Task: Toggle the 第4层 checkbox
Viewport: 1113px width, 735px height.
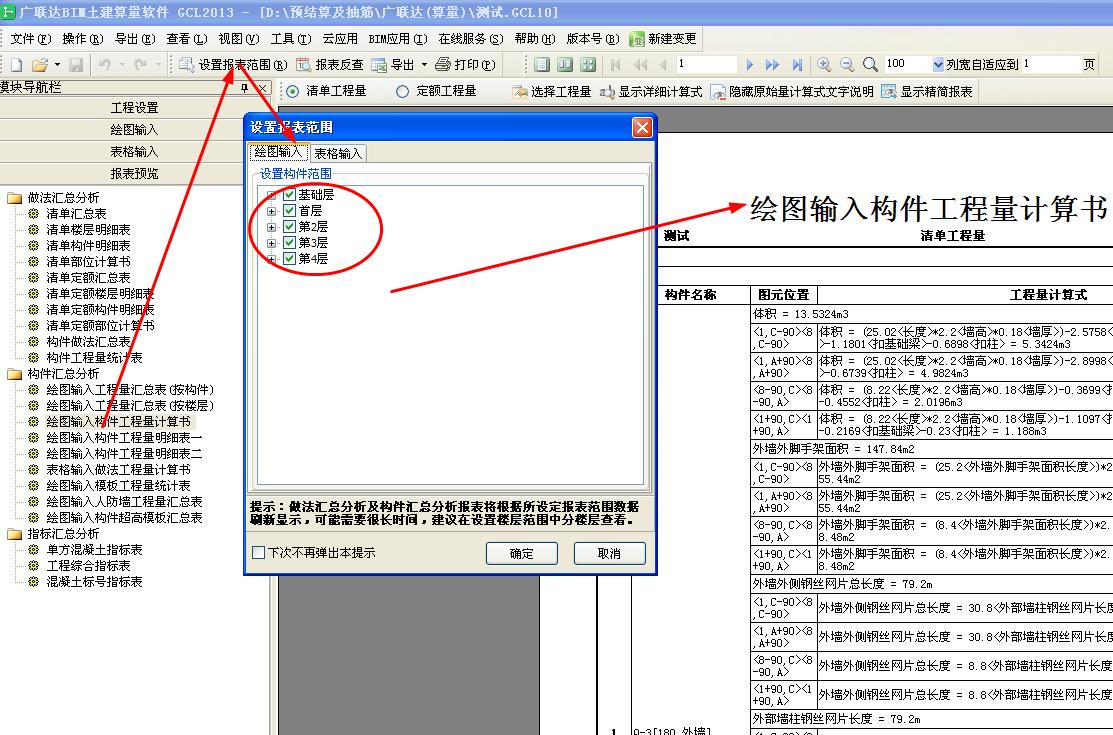Action: (289, 258)
